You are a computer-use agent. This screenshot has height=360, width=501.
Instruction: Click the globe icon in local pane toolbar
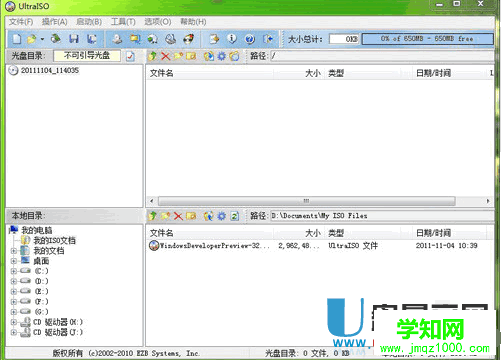(209, 216)
